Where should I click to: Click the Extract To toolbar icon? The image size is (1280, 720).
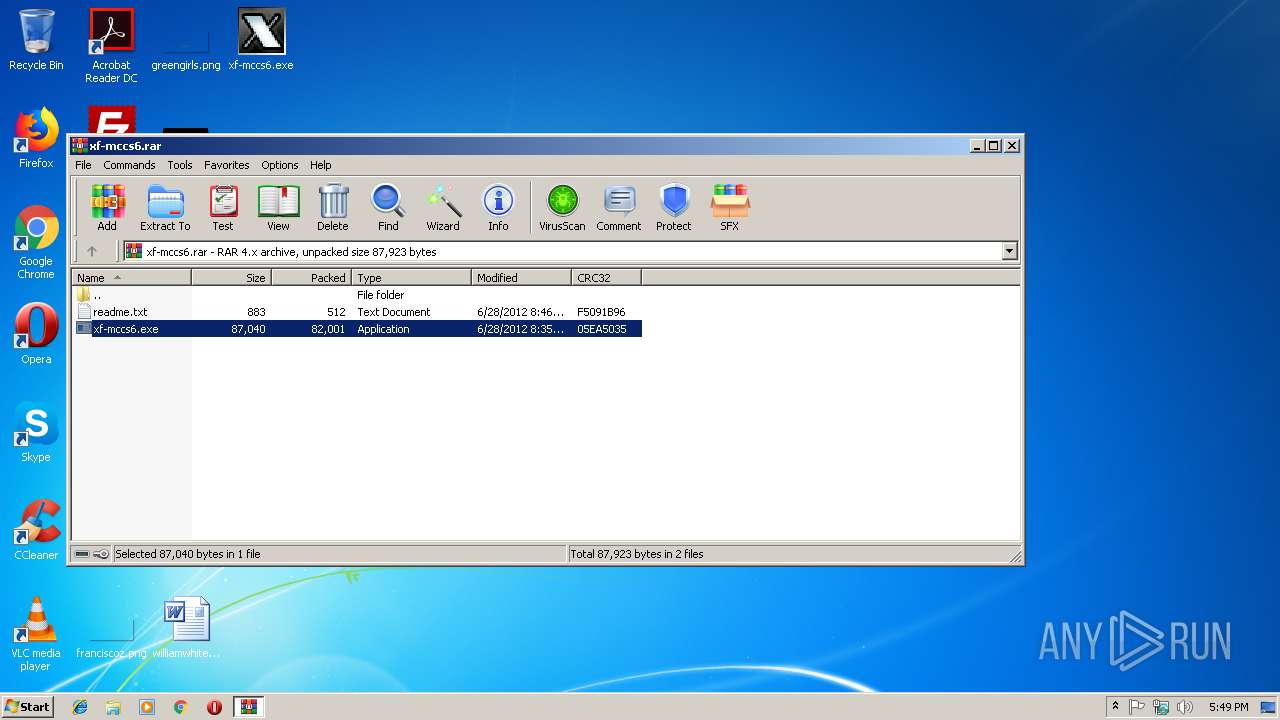coord(165,208)
